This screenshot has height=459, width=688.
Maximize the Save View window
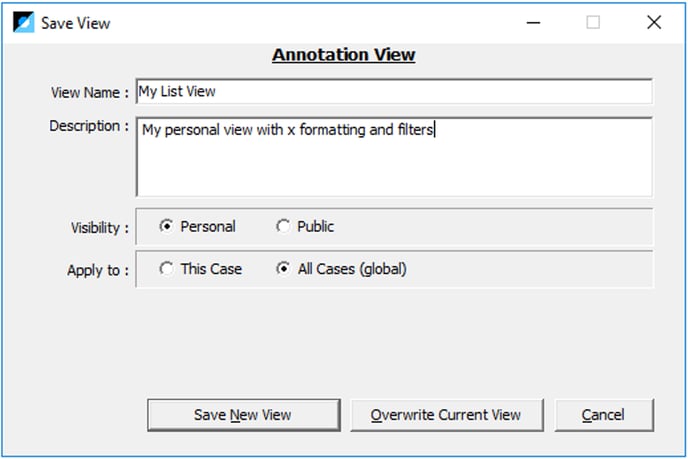593,22
